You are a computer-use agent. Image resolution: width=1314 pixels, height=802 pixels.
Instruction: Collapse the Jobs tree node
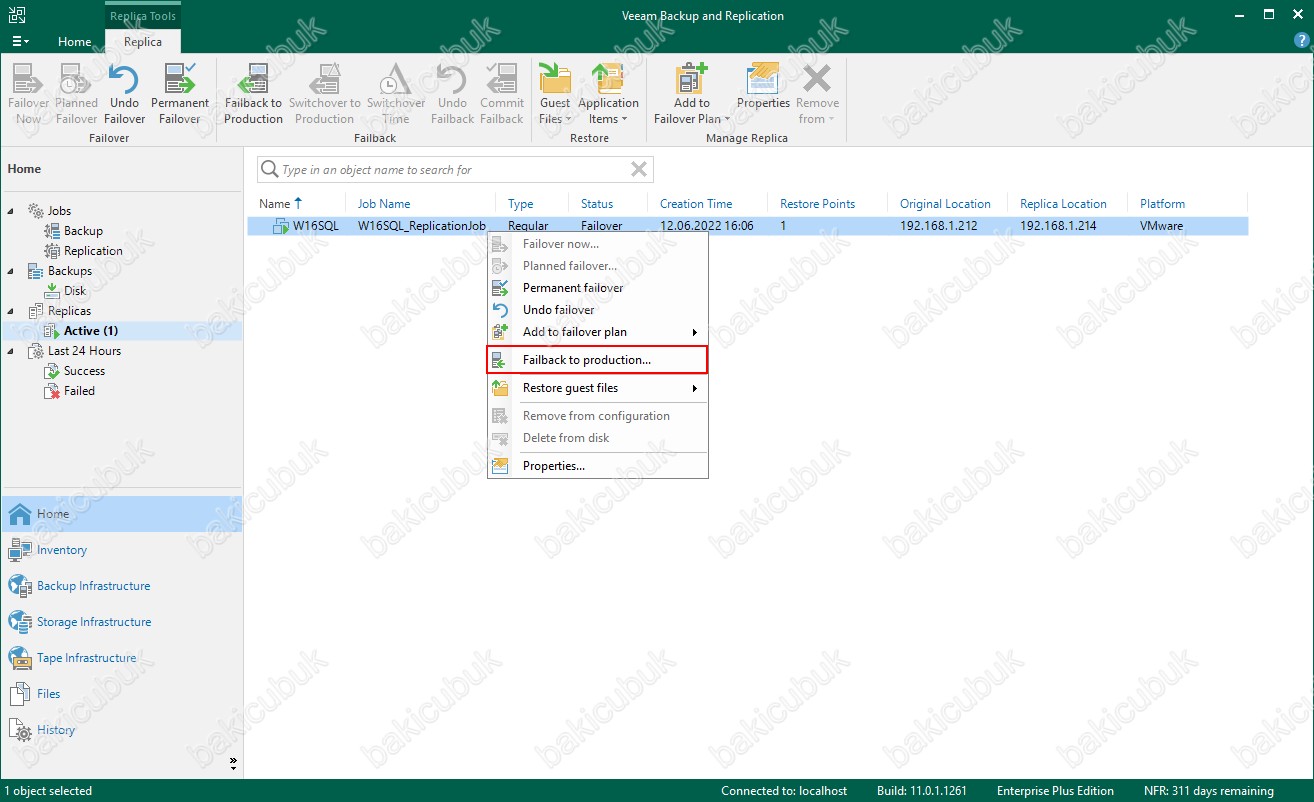coord(12,211)
